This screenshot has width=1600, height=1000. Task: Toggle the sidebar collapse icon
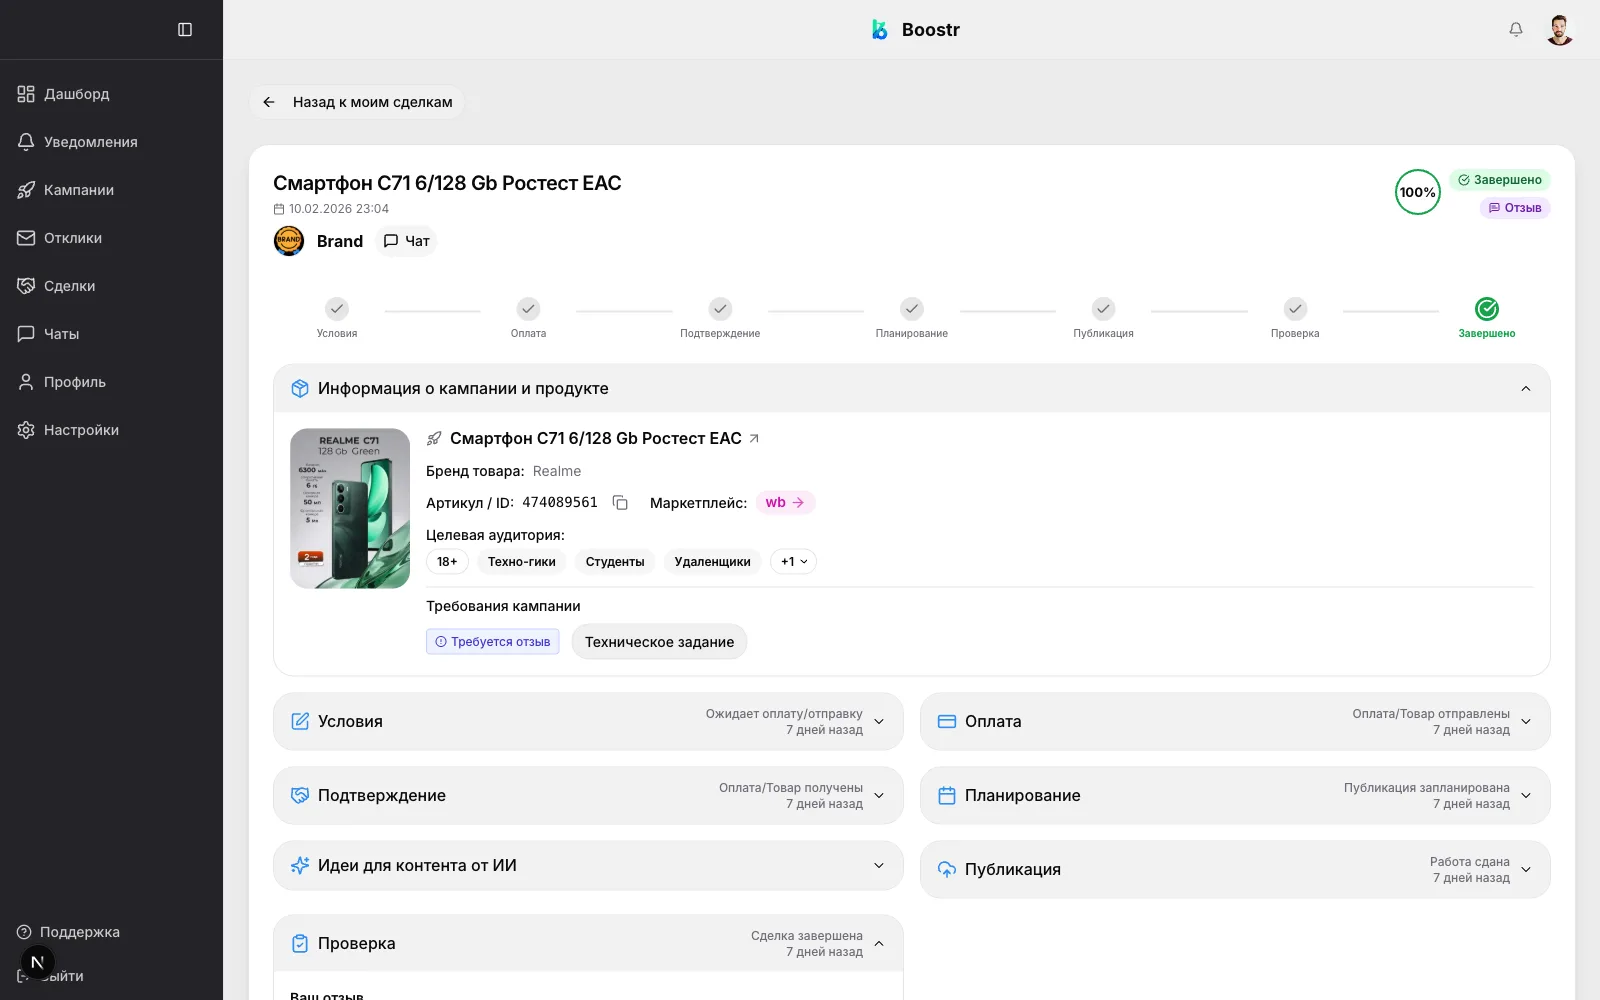pyautogui.click(x=185, y=30)
